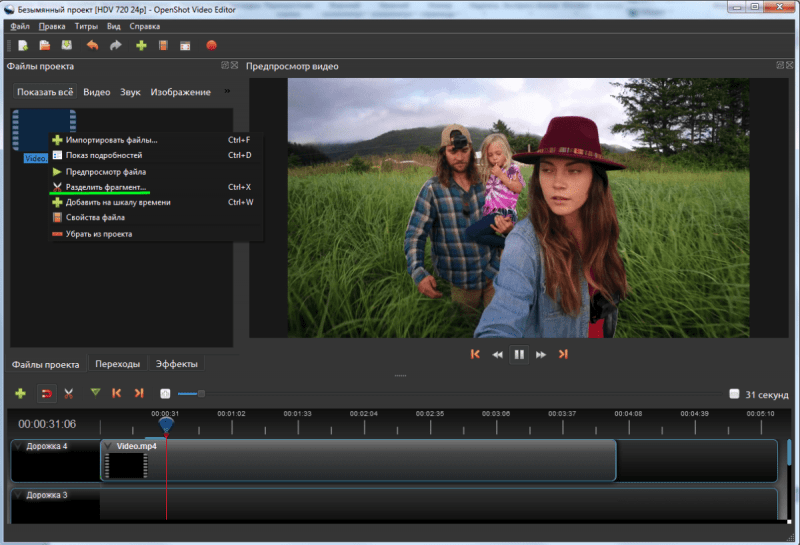This screenshot has width=800, height=545.
Task: Click the New Project toolbar icon
Action: coord(22,46)
